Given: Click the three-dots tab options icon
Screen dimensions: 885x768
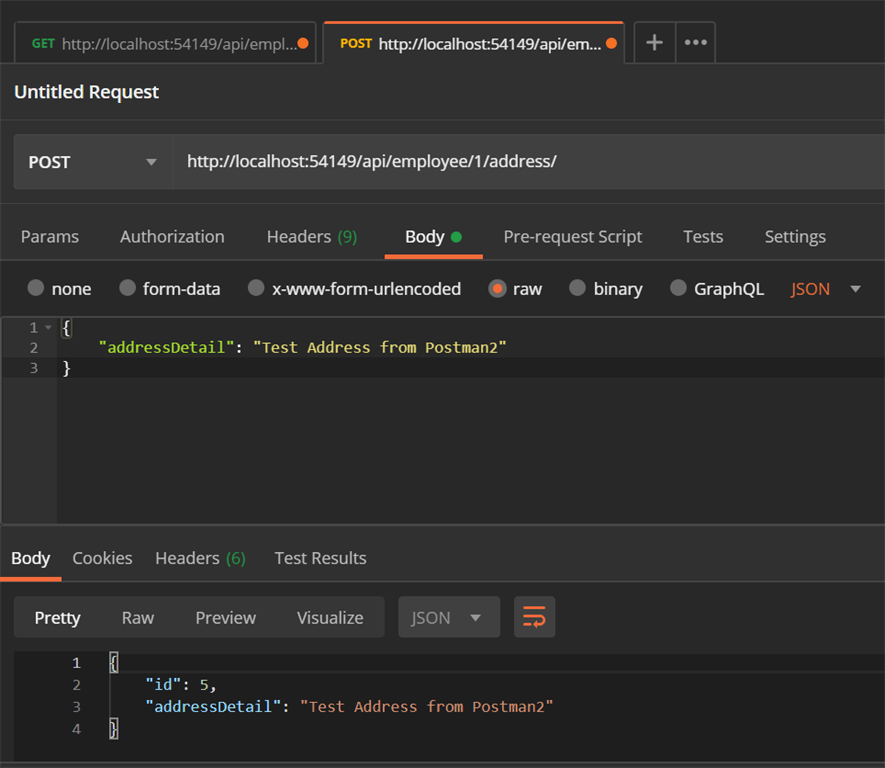Looking at the screenshot, I should click(697, 42).
